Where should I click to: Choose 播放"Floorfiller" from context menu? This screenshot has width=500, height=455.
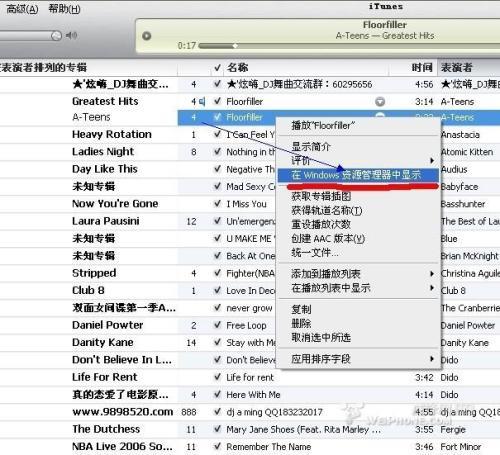tap(358, 126)
